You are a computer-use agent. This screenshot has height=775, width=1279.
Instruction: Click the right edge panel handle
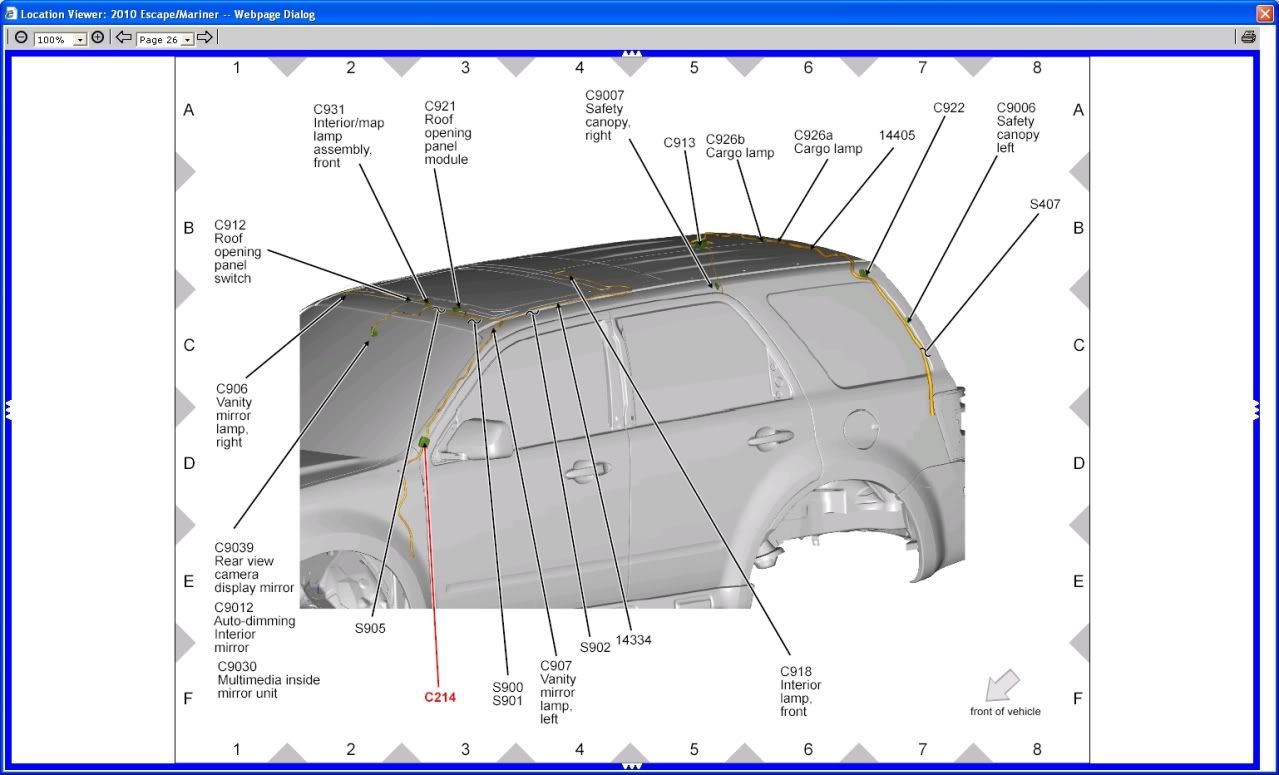coord(1256,409)
